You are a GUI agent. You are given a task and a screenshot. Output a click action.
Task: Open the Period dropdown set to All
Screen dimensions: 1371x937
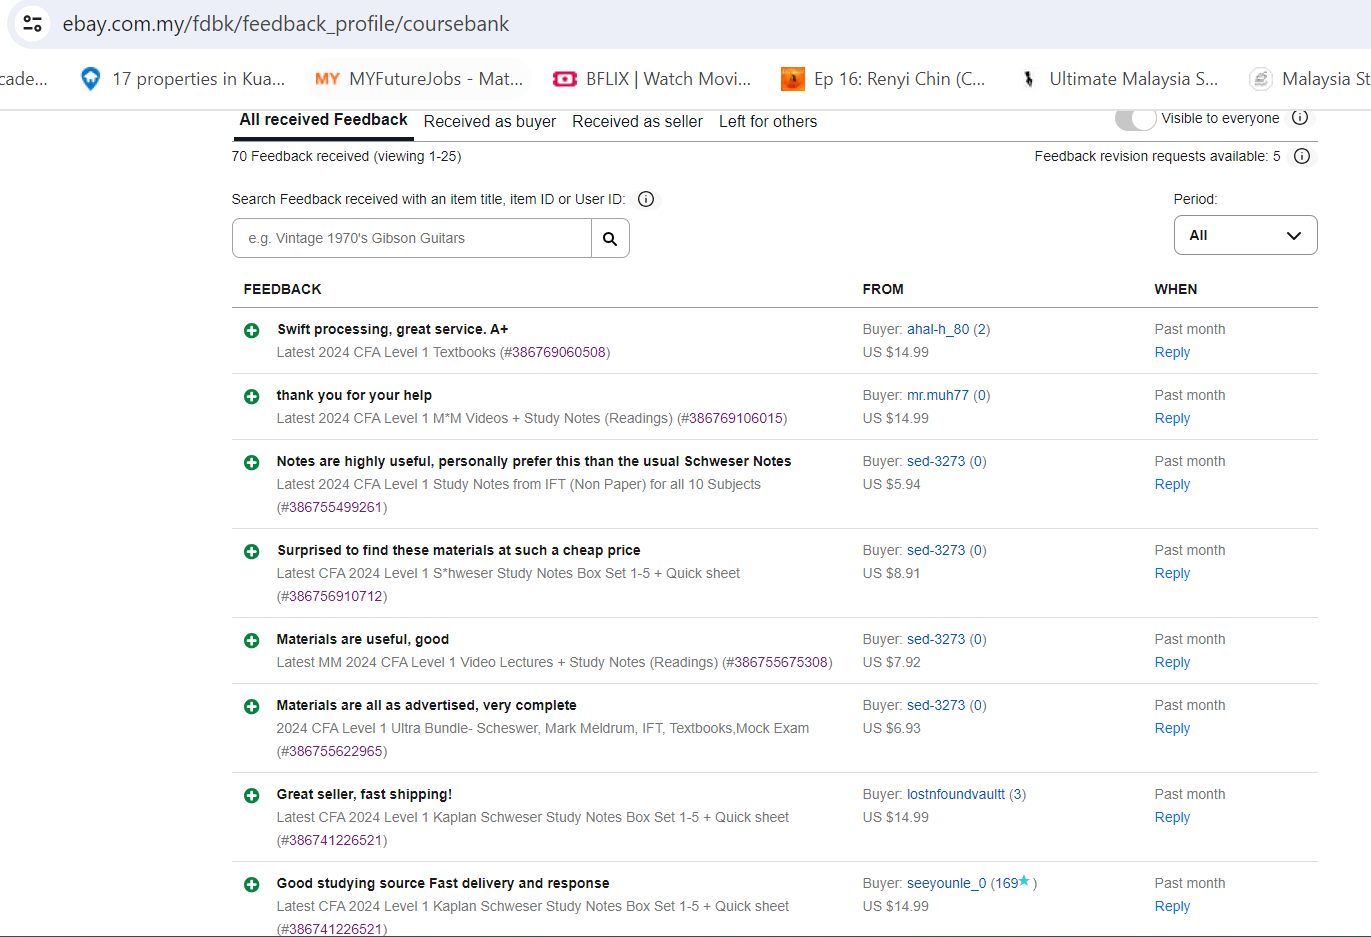coord(1245,235)
